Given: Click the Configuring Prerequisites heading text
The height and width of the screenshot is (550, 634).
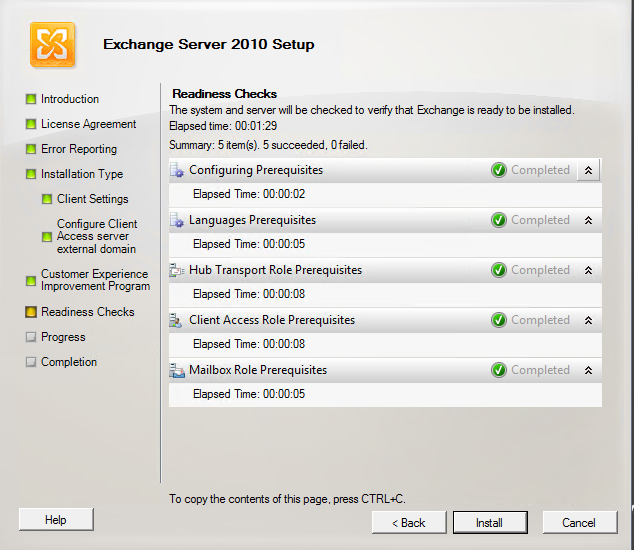Looking at the screenshot, I should click(256, 170).
